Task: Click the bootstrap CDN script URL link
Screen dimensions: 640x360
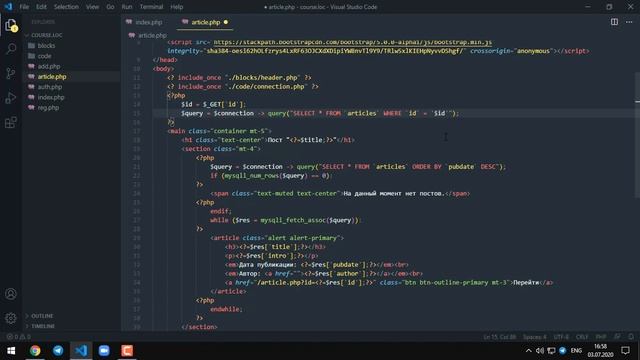Action: tap(353, 42)
